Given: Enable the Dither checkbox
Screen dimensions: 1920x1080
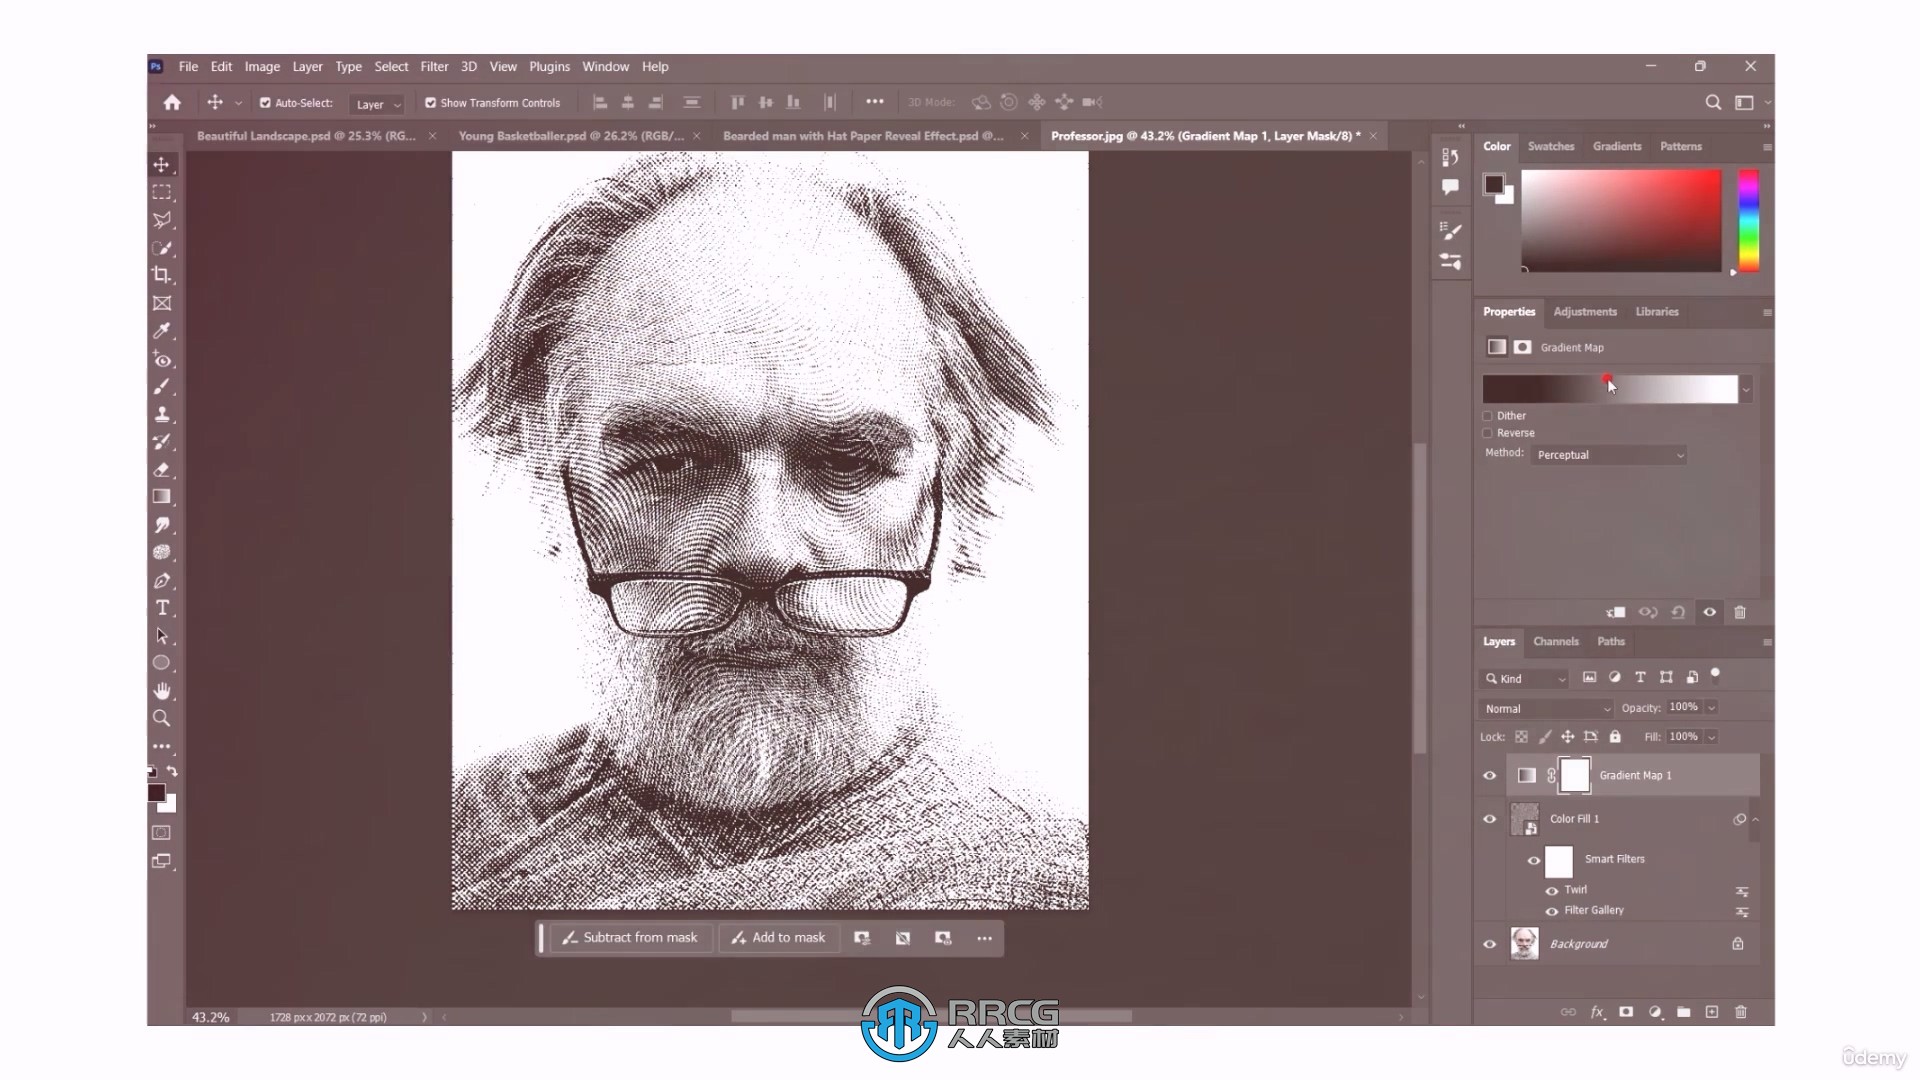Looking at the screenshot, I should (x=1489, y=415).
